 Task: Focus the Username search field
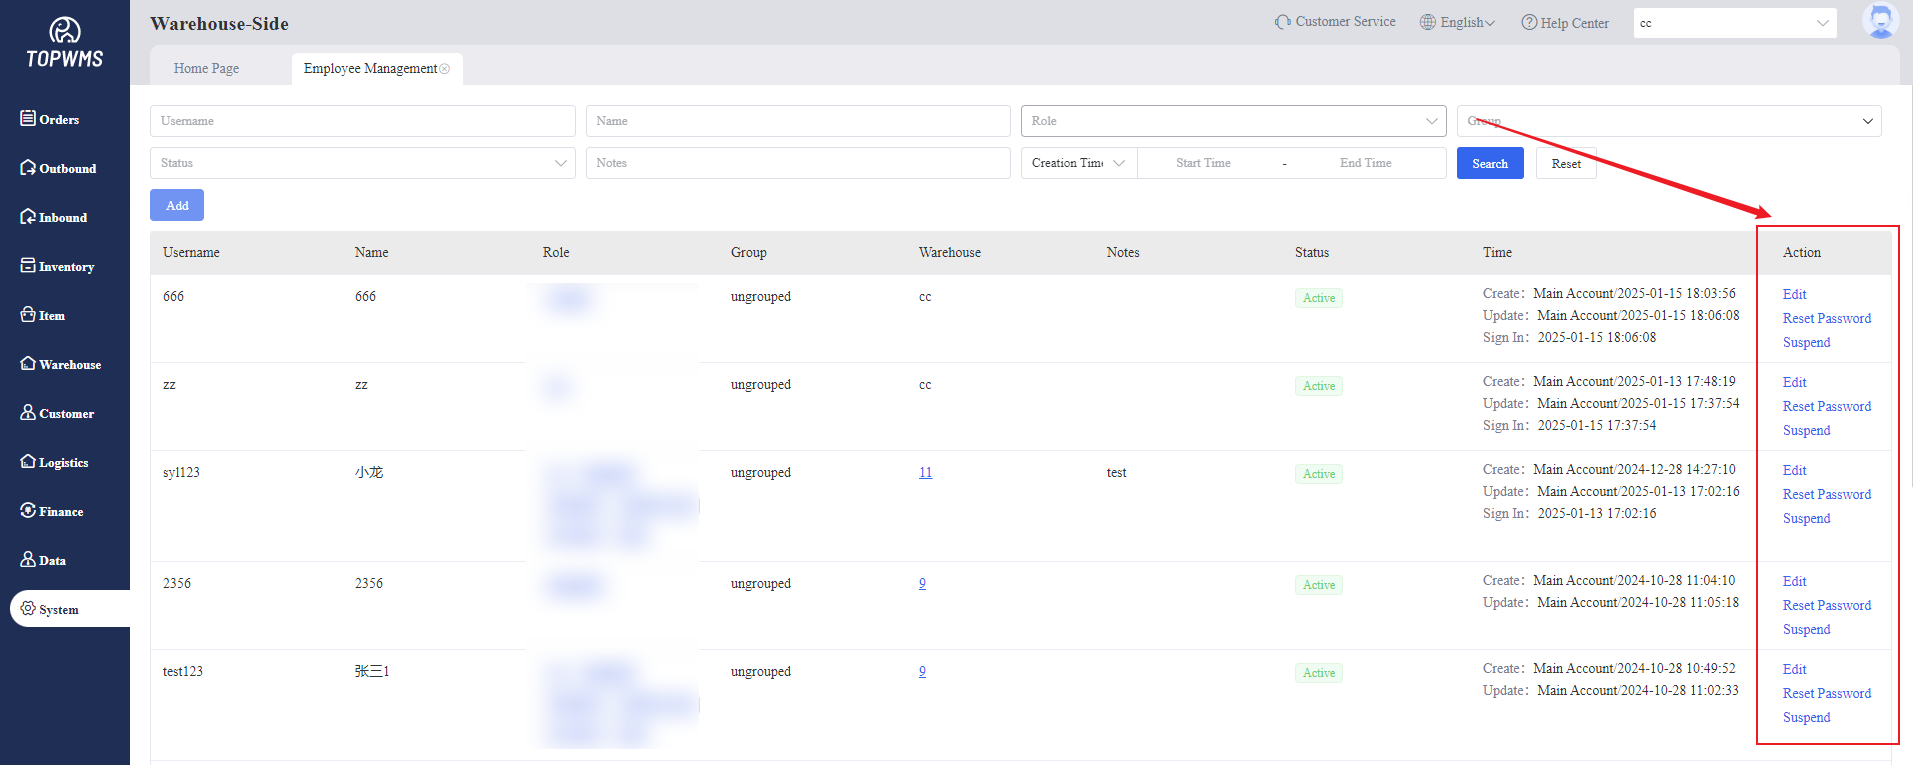362,121
